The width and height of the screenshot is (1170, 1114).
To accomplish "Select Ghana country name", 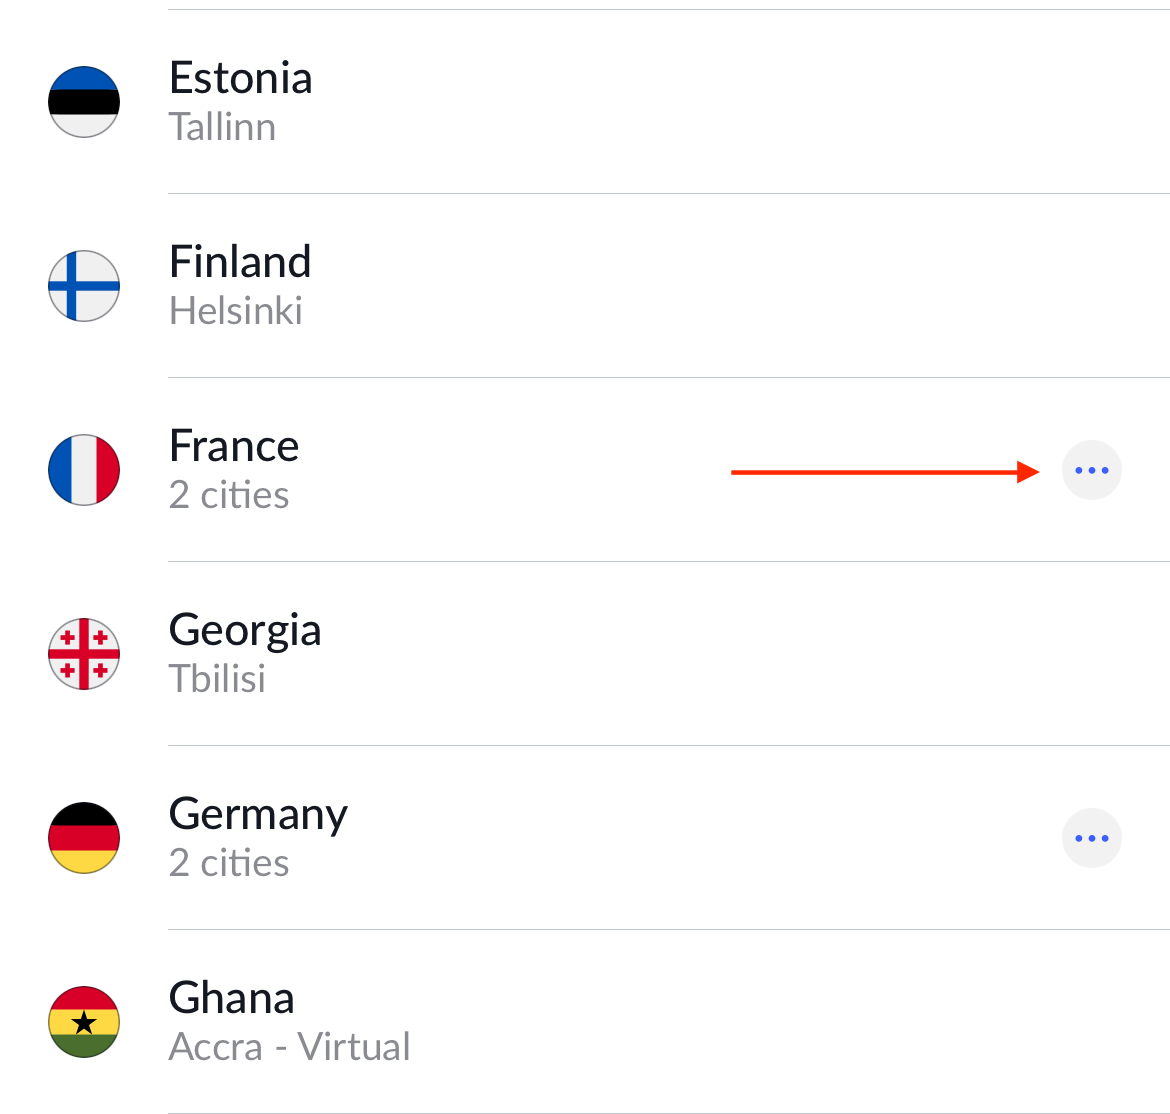I will tap(231, 998).
